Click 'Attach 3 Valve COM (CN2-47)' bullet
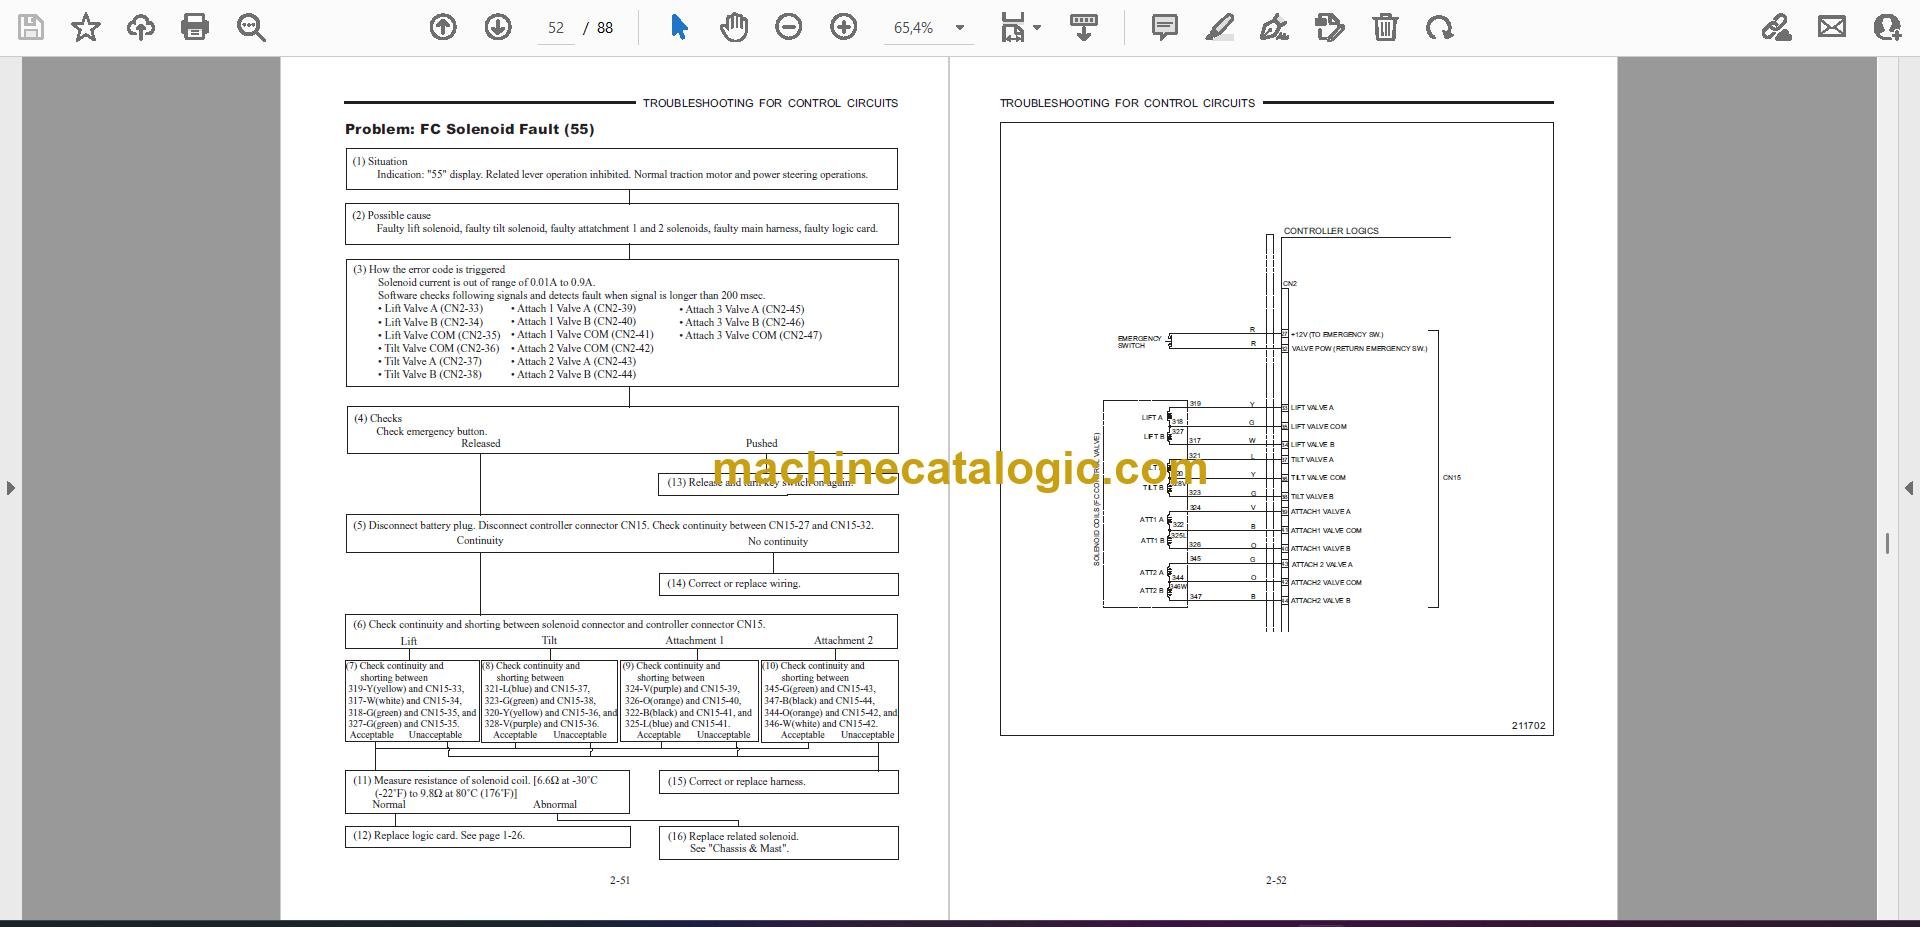Screen dimensions: 1920x927 coord(750,335)
